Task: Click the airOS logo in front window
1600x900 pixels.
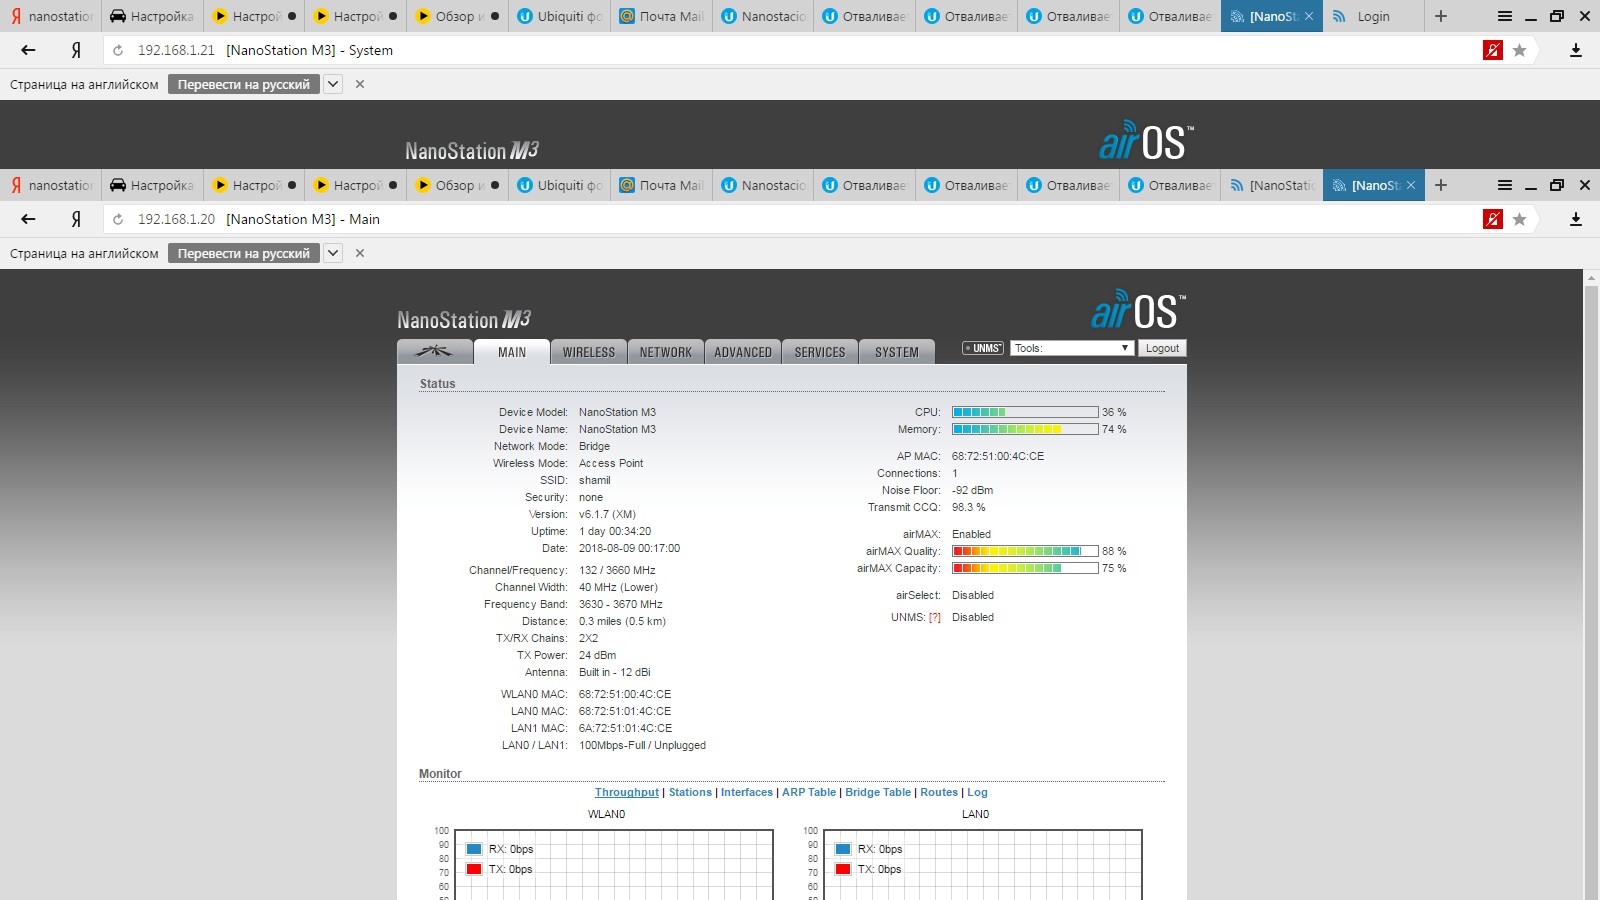Action: pyautogui.click(x=1138, y=310)
